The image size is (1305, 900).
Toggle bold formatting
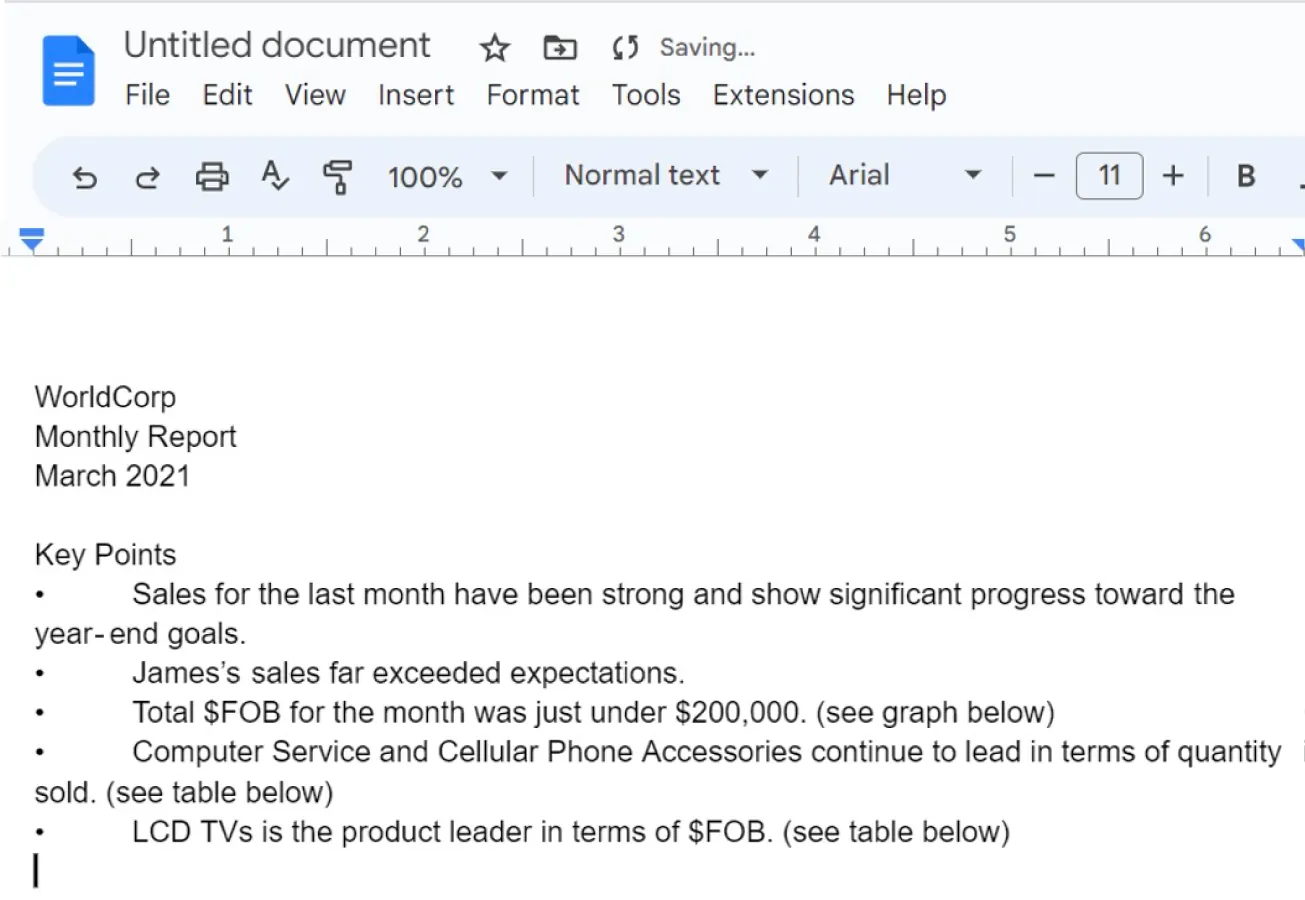(1245, 176)
